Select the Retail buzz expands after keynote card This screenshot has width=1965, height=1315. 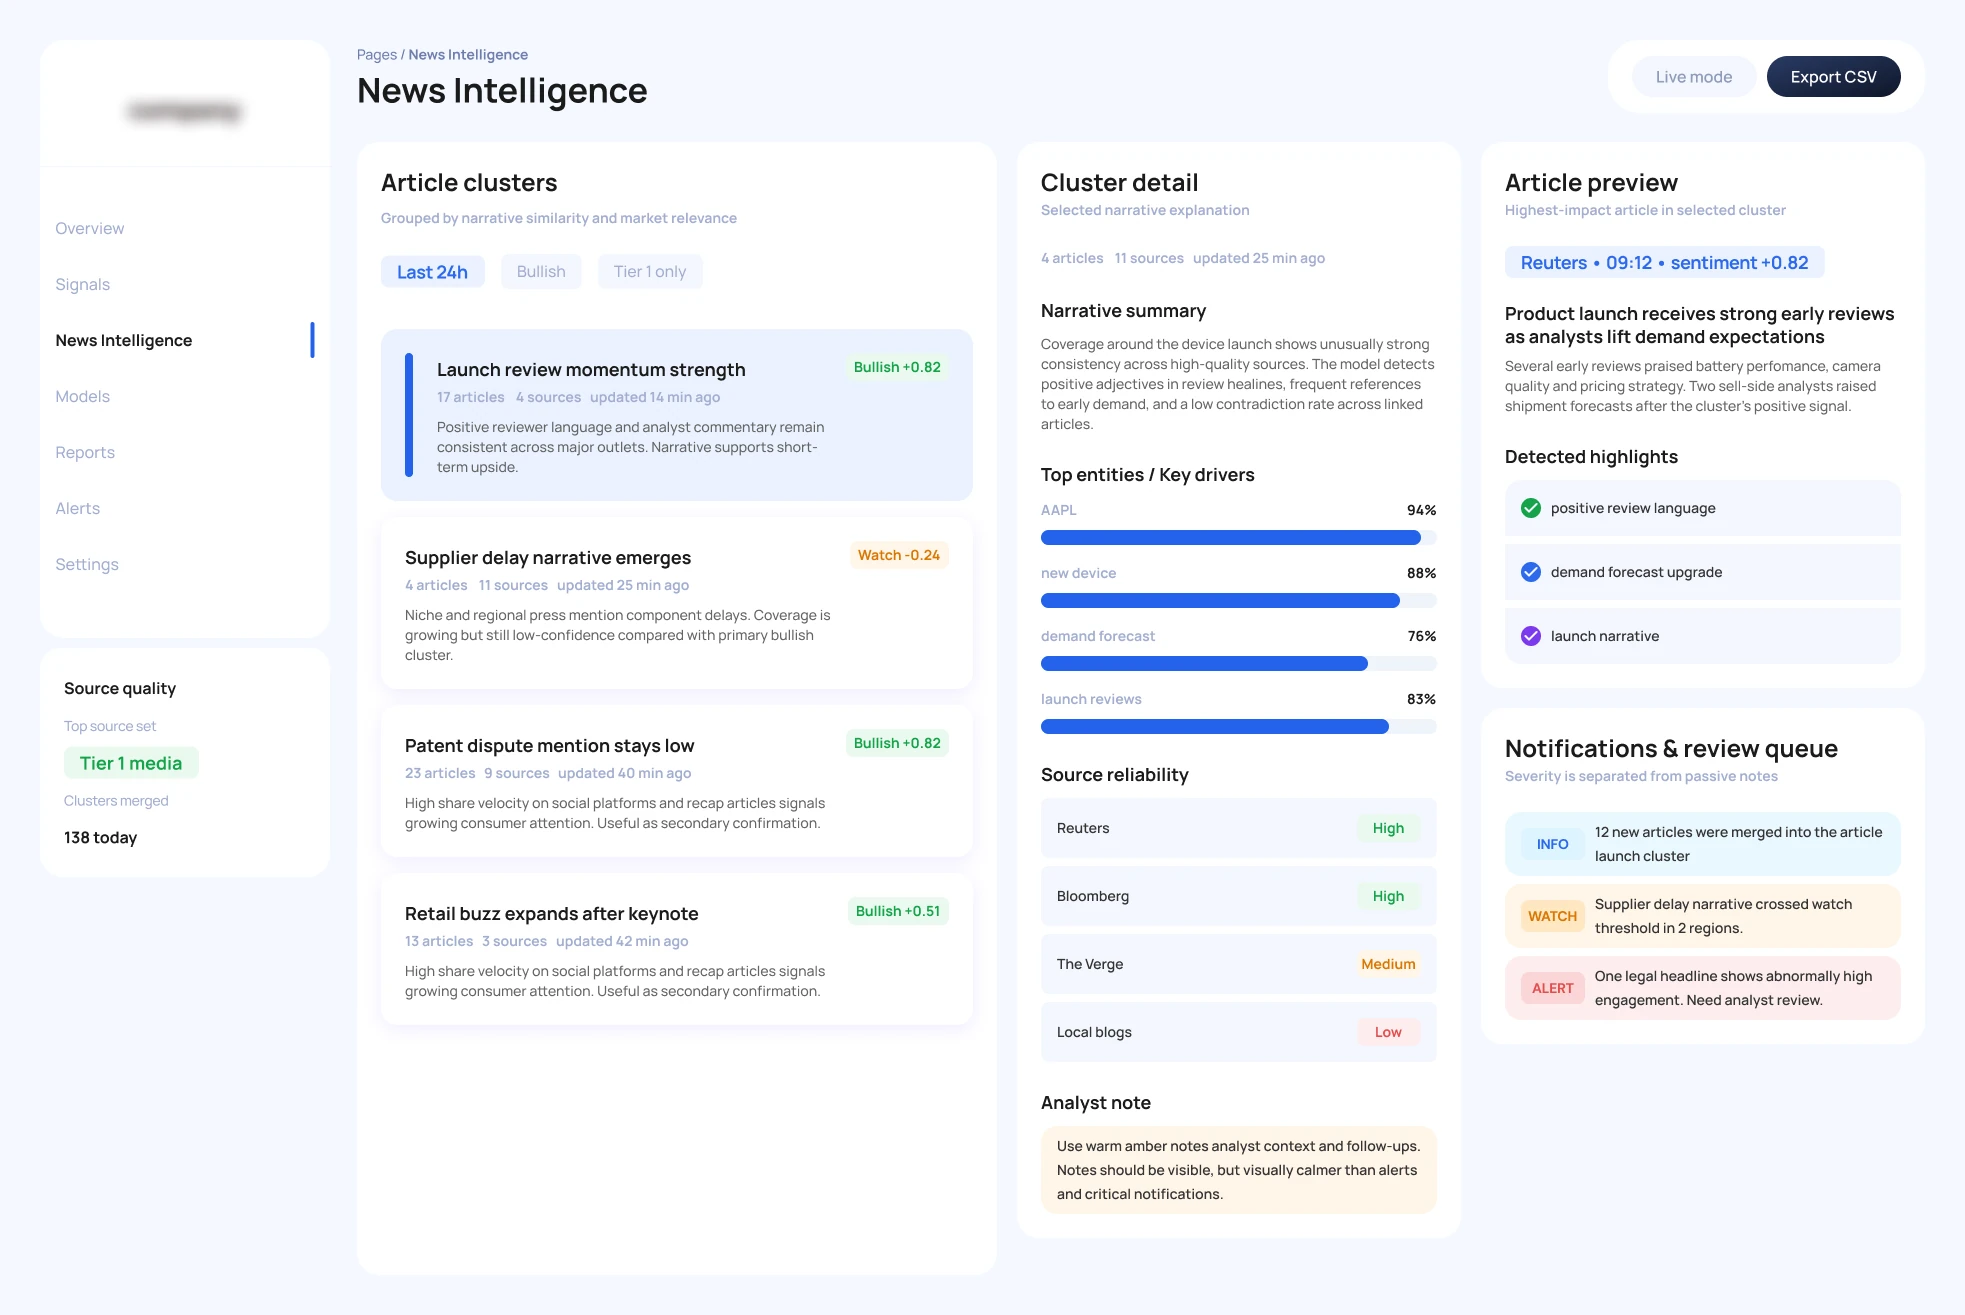point(677,949)
